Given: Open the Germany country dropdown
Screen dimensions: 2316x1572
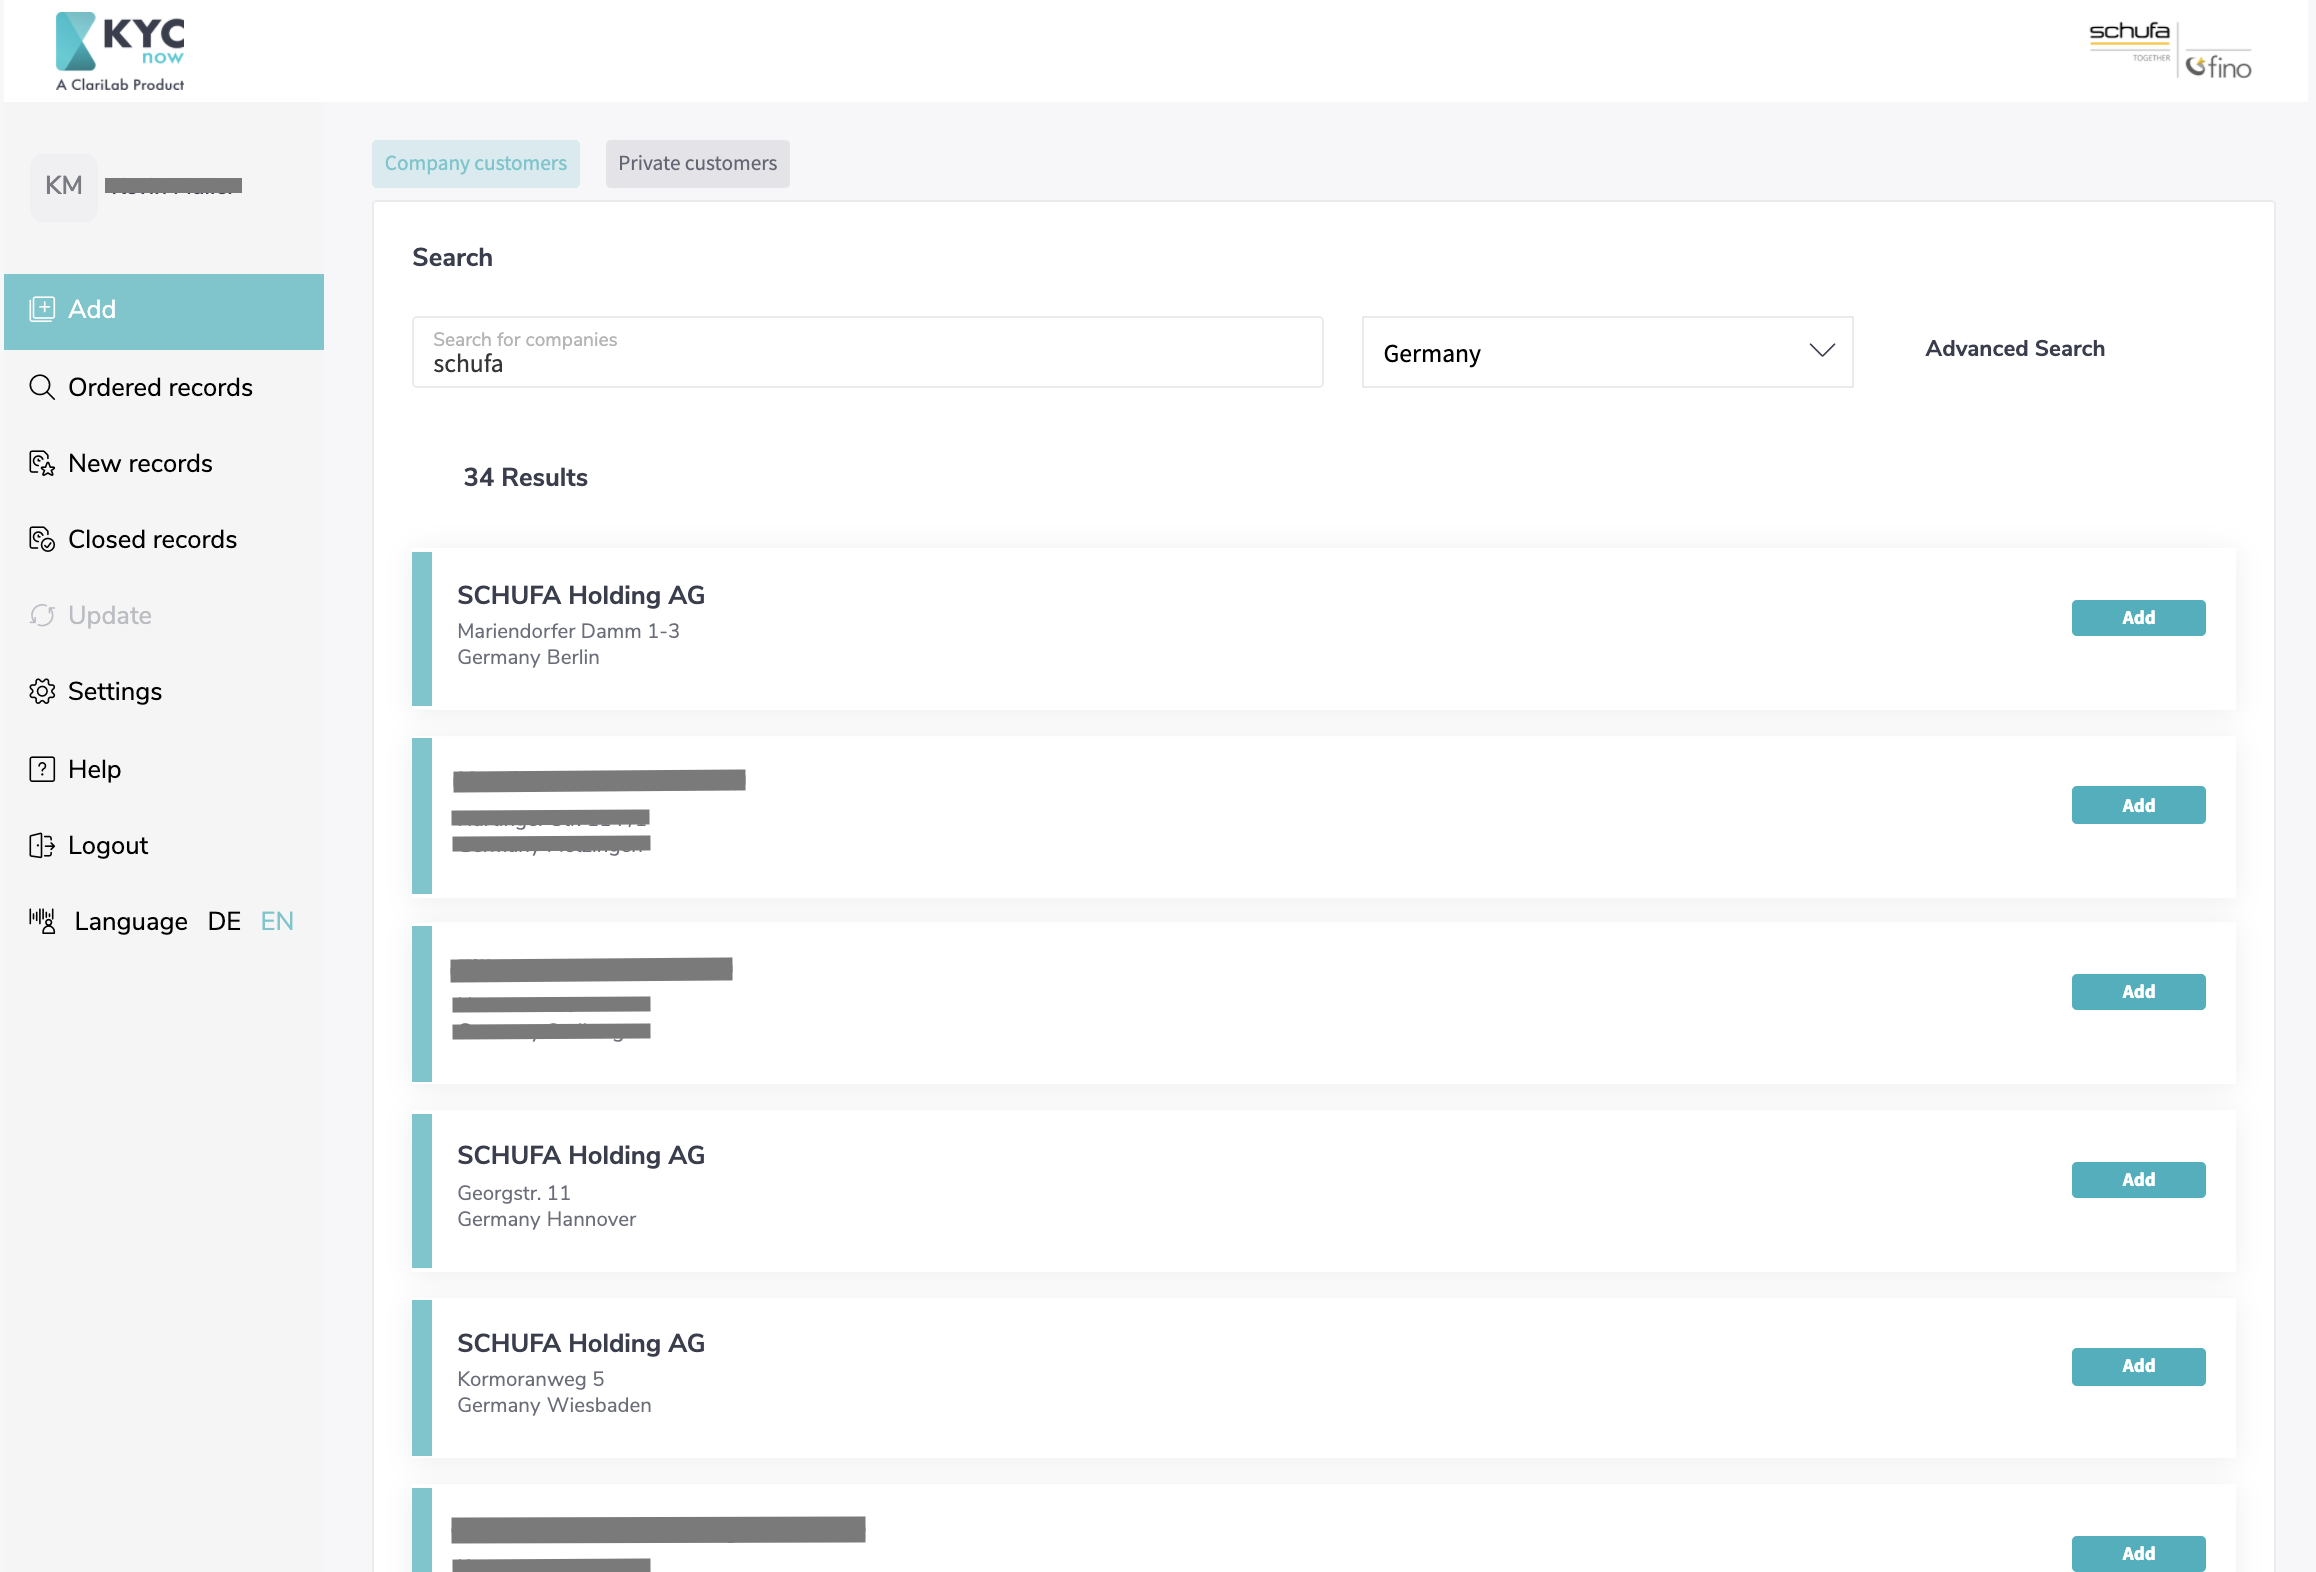Looking at the screenshot, I should pyautogui.click(x=1607, y=352).
